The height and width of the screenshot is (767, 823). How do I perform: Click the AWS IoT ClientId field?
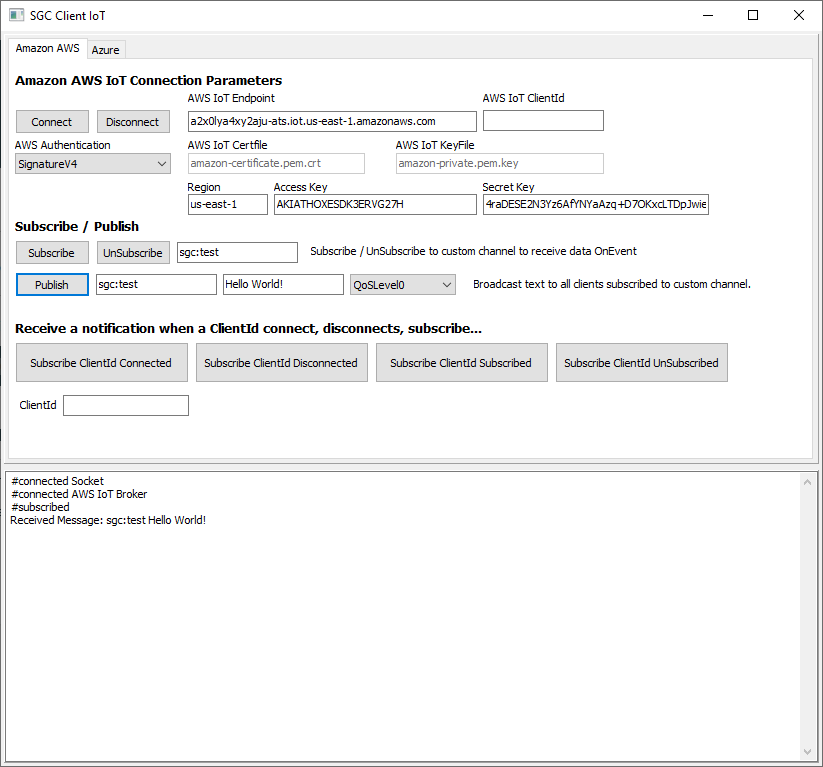543,121
